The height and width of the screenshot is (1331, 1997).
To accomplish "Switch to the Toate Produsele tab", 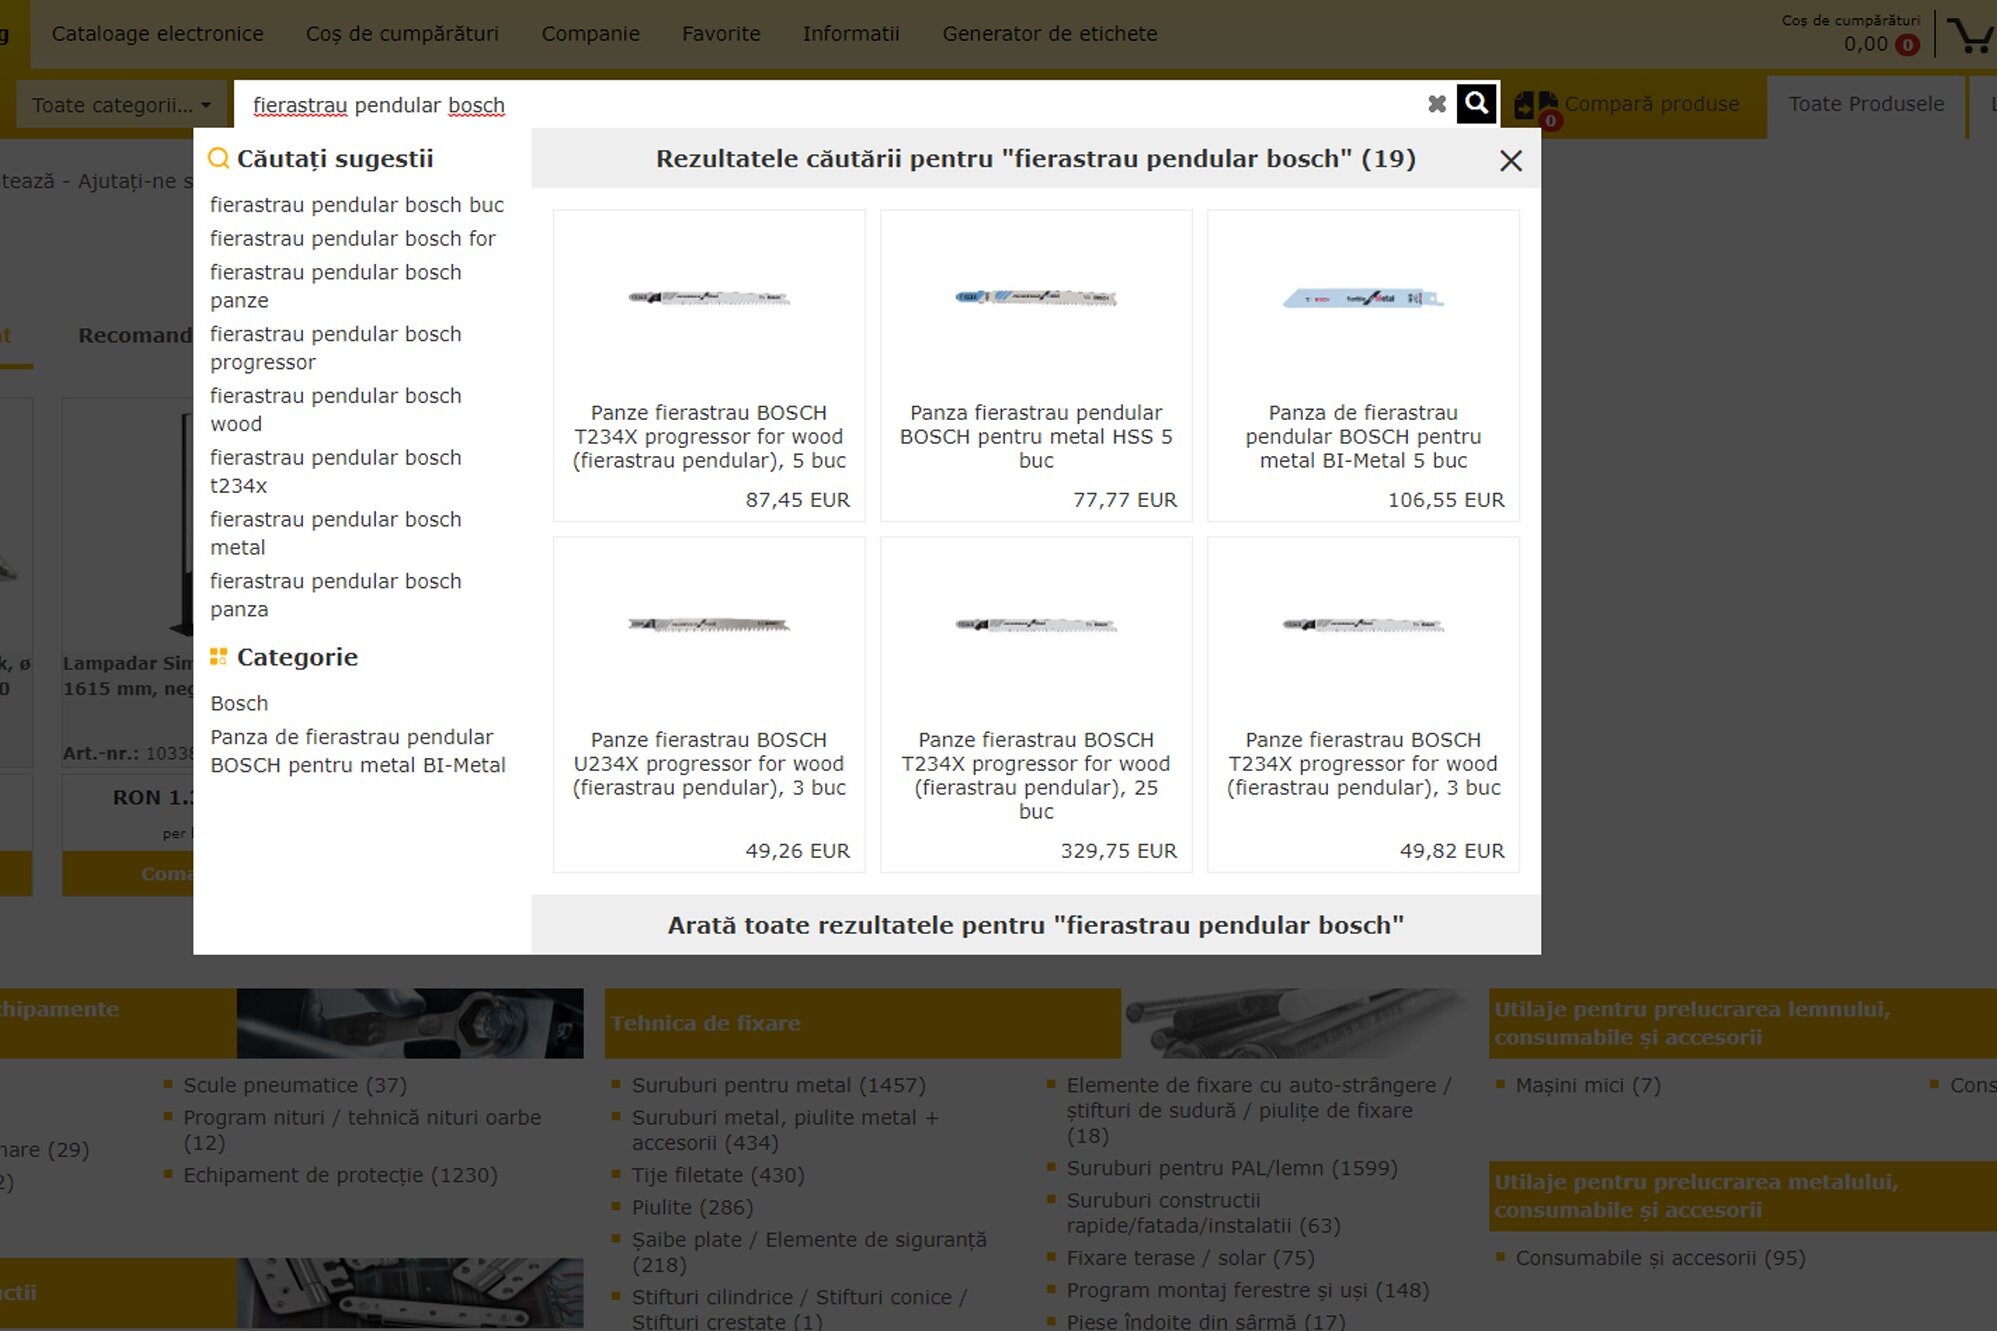I will [x=1866, y=103].
